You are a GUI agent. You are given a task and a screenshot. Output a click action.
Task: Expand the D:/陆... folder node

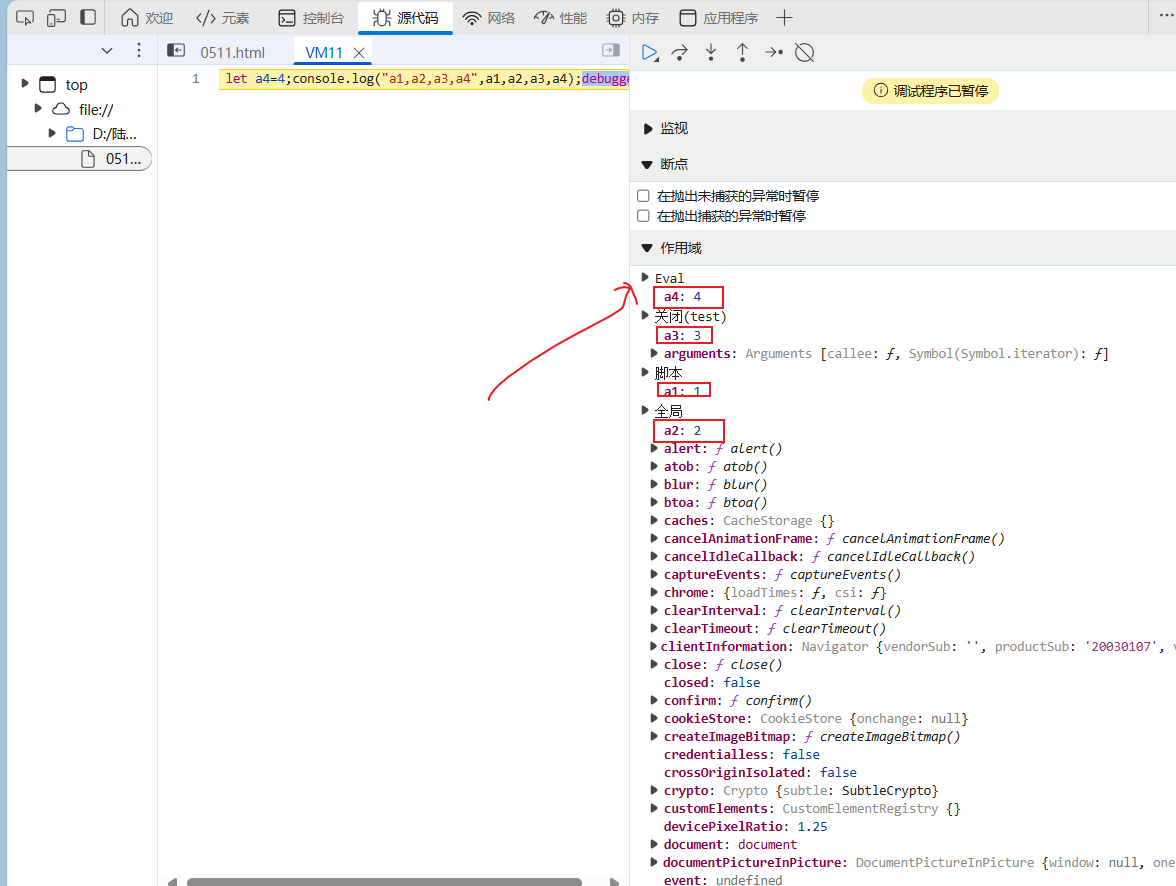tap(51, 133)
